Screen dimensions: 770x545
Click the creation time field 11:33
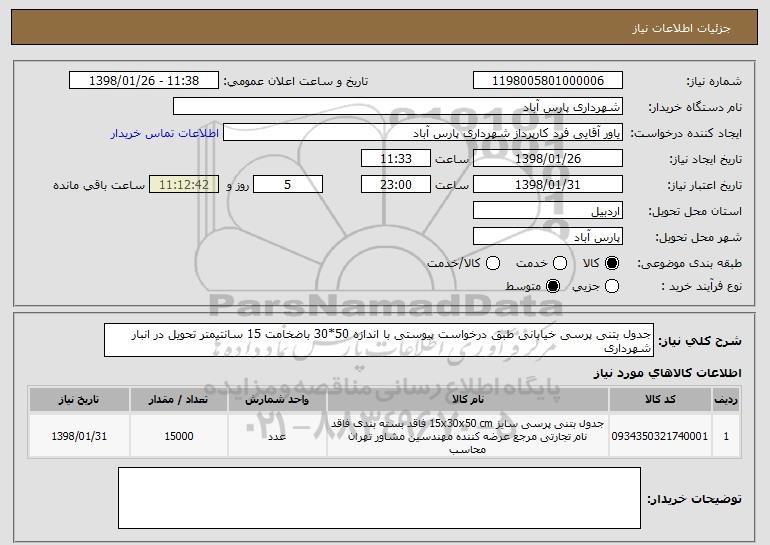click(396, 159)
